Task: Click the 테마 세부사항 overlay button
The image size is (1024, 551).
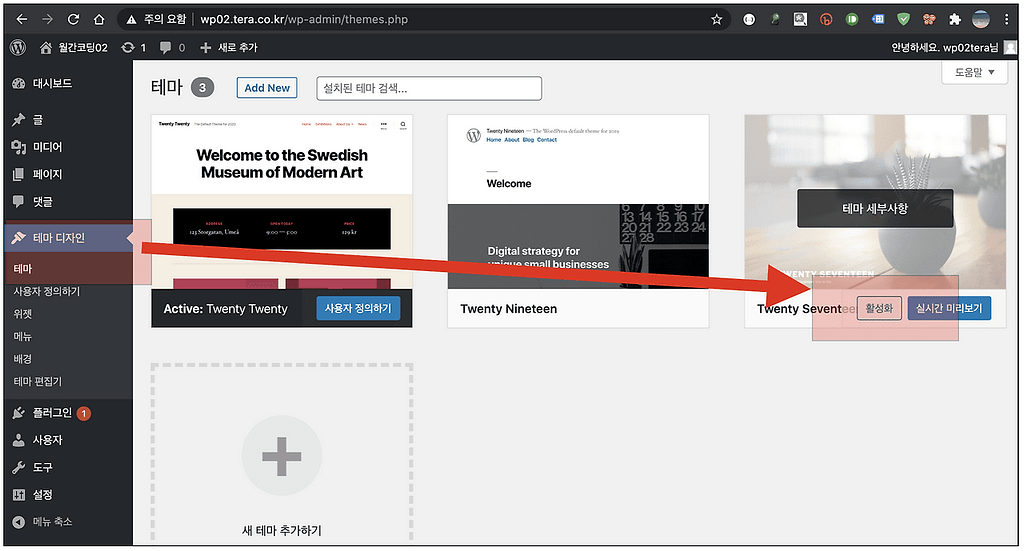Action: click(875, 208)
